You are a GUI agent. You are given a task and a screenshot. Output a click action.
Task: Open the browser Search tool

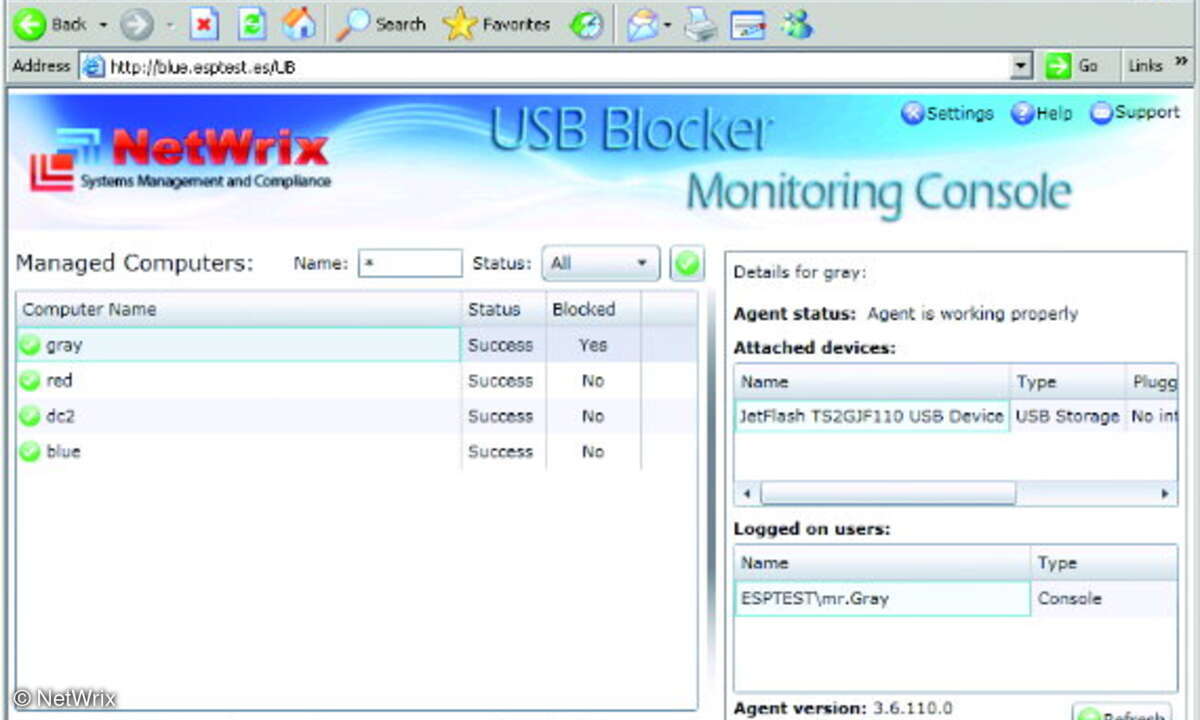click(x=382, y=24)
